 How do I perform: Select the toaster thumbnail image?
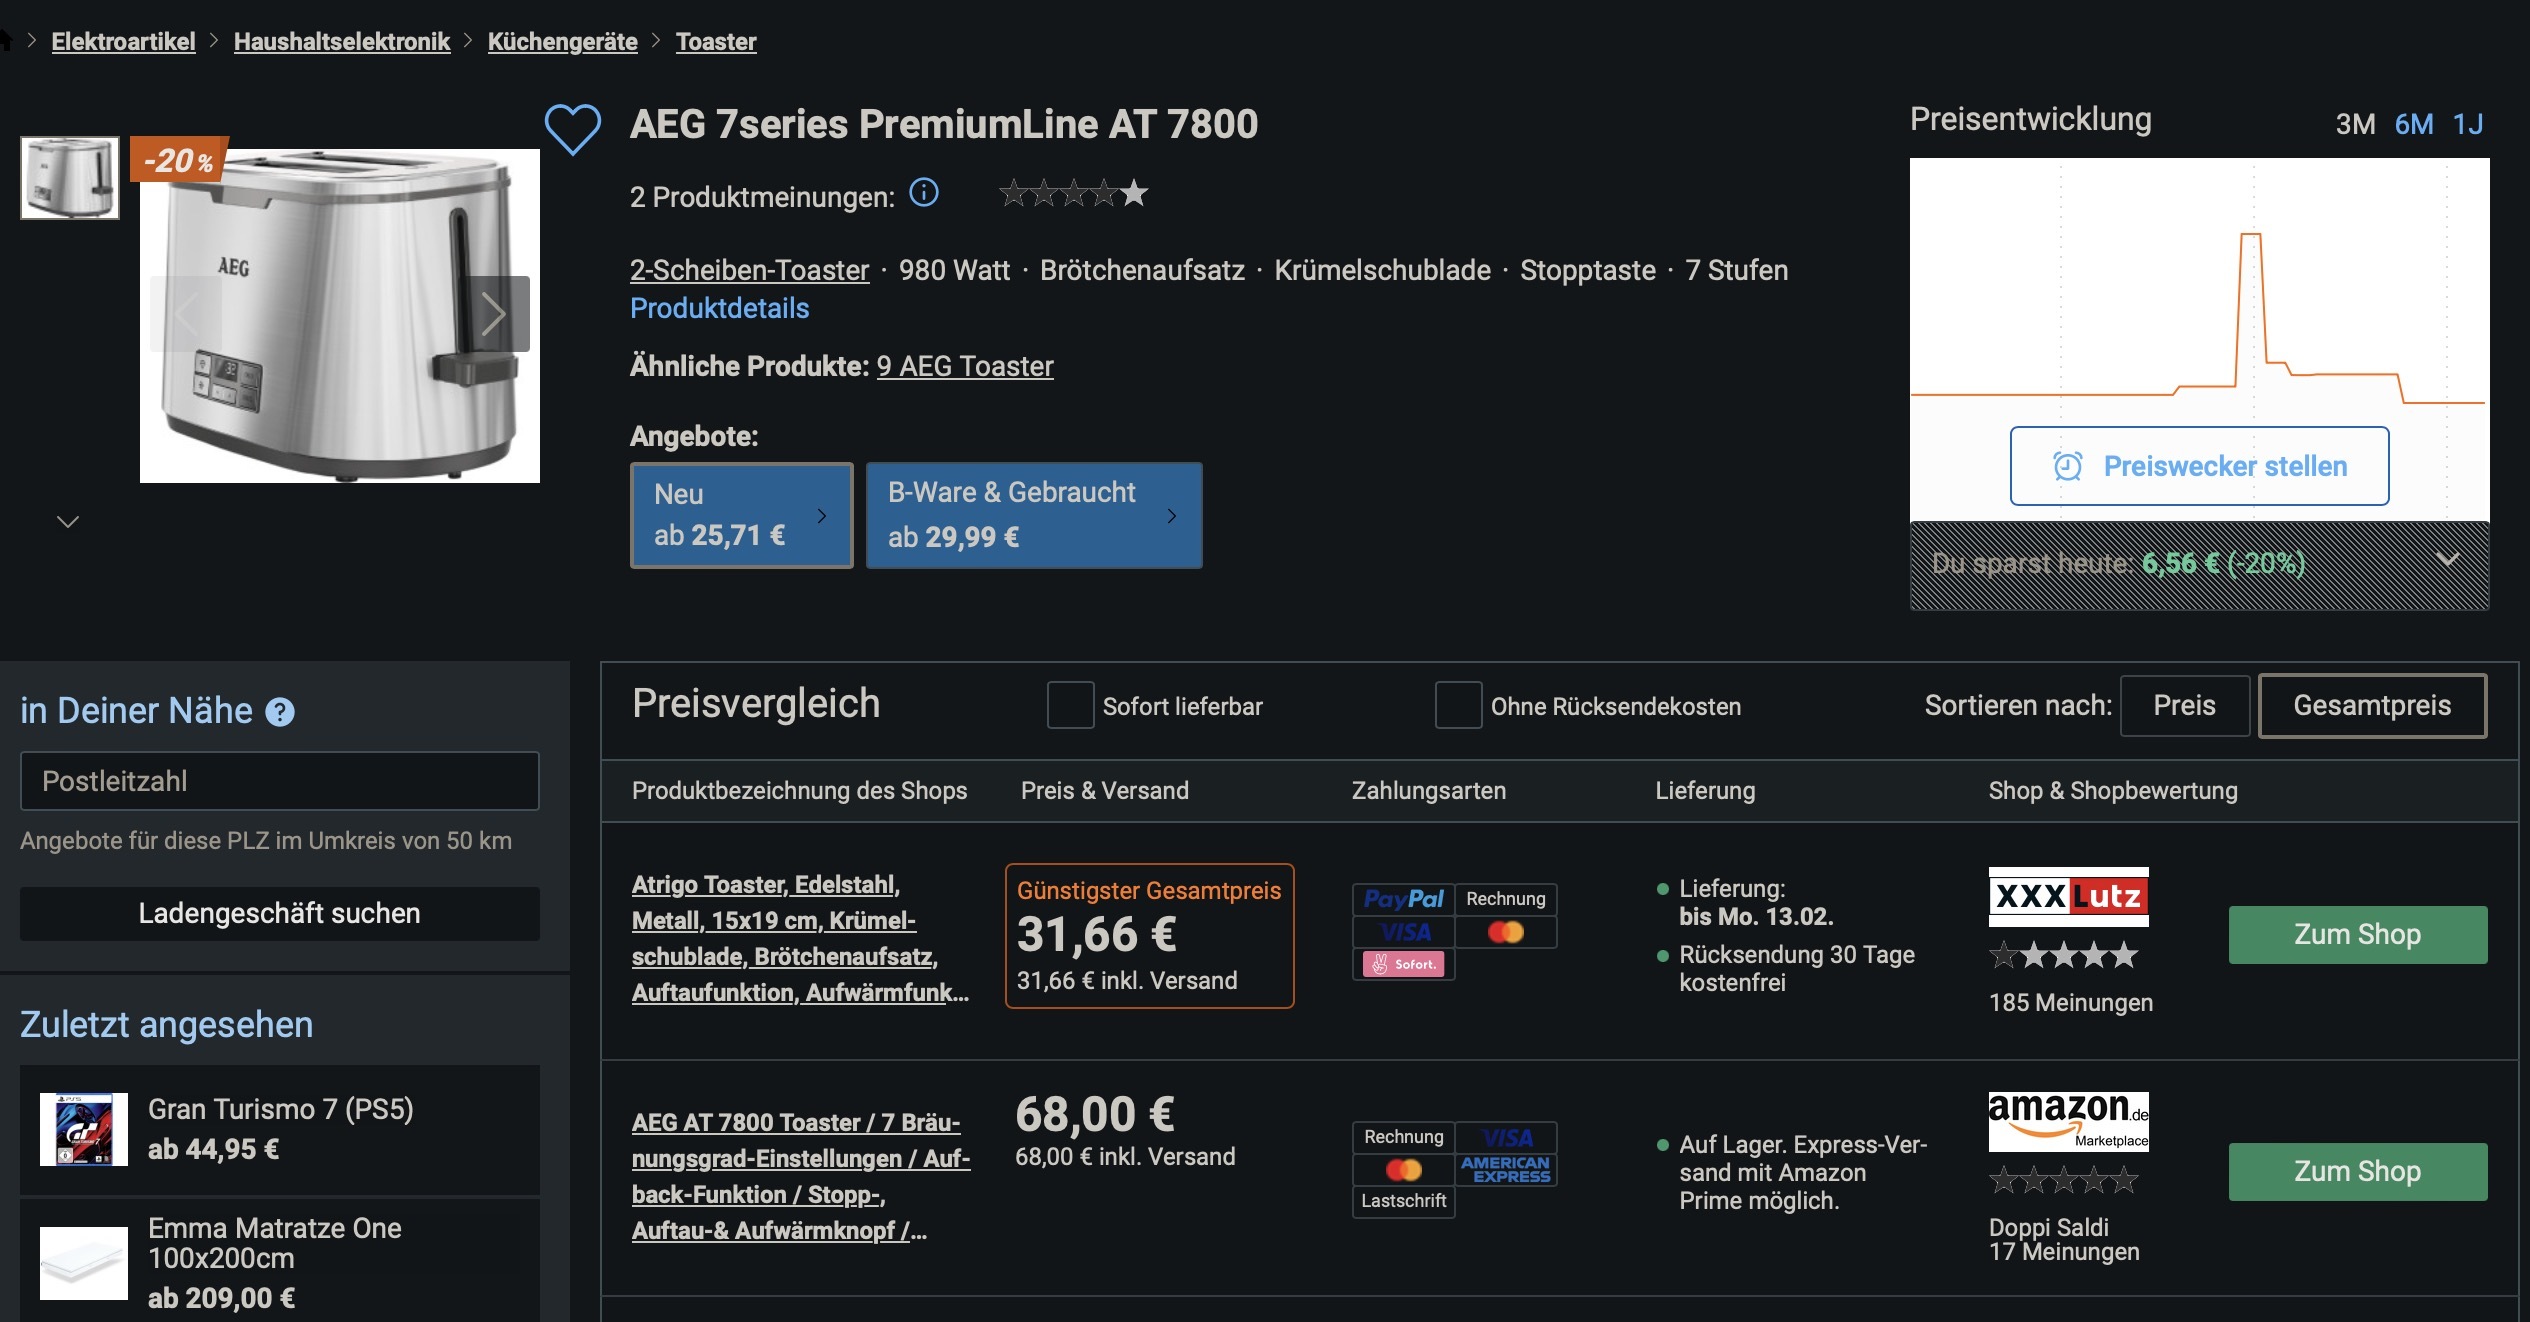(x=70, y=178)
